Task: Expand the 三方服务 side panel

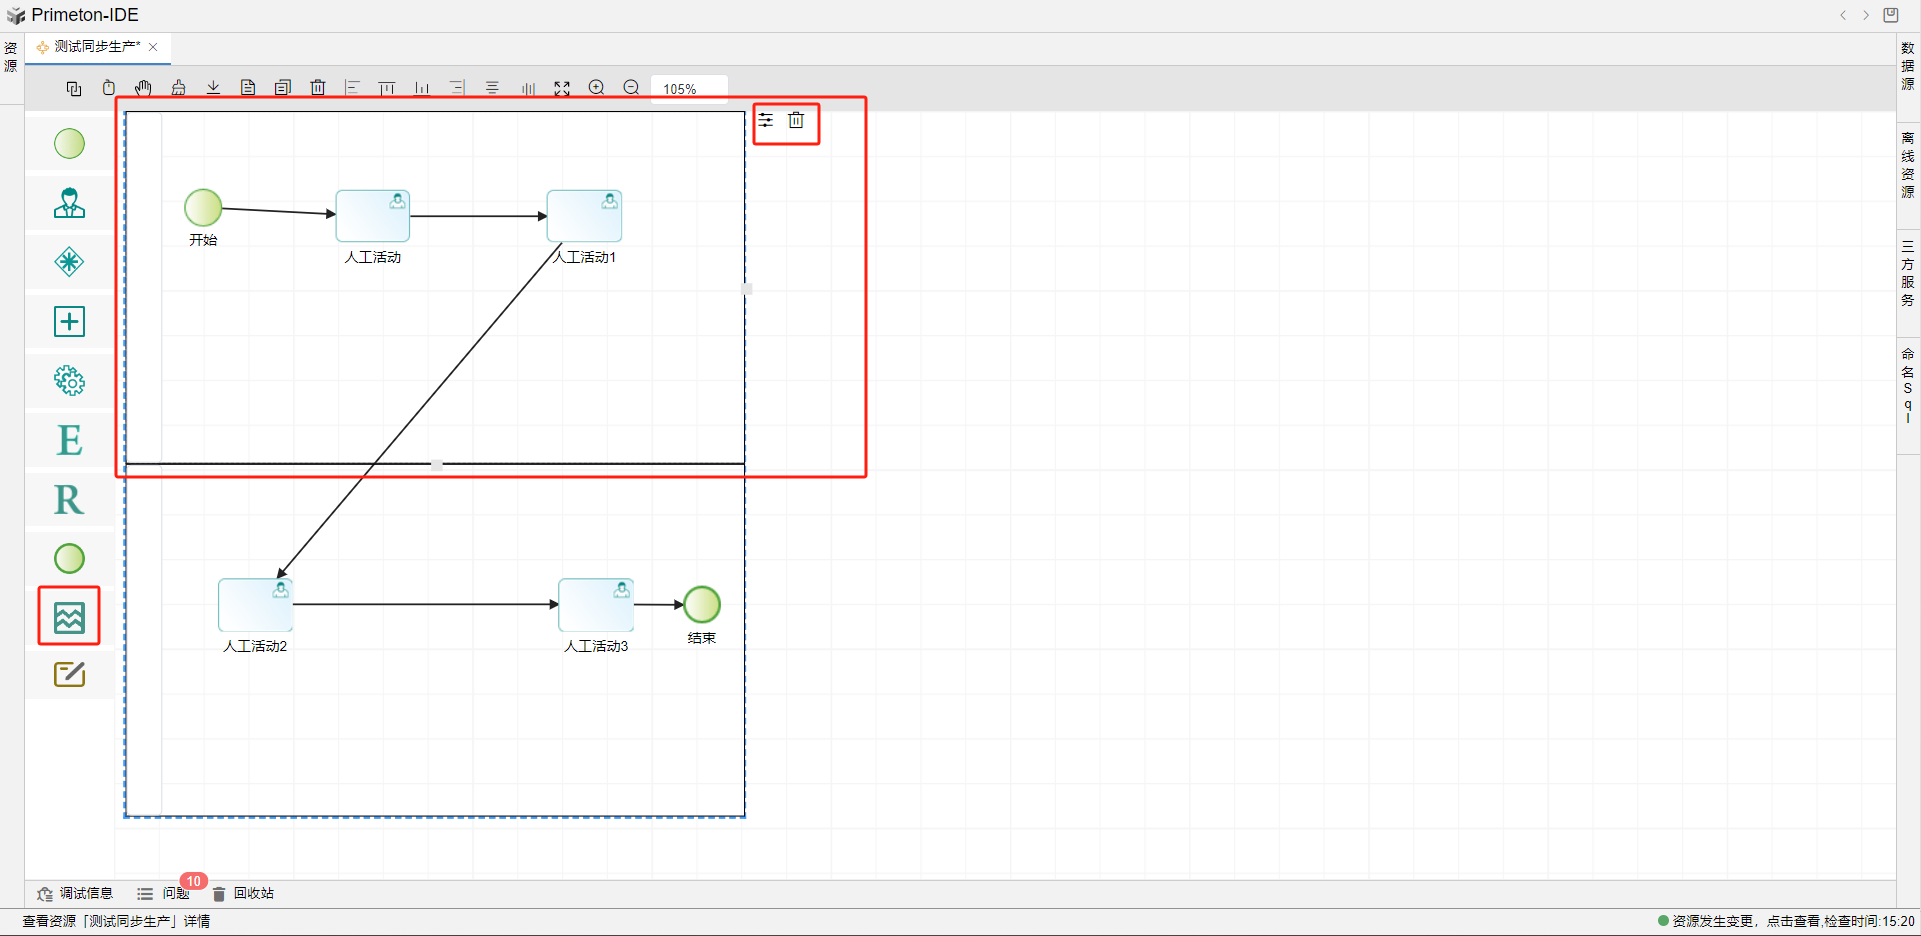Action: tap(1908, 272)
